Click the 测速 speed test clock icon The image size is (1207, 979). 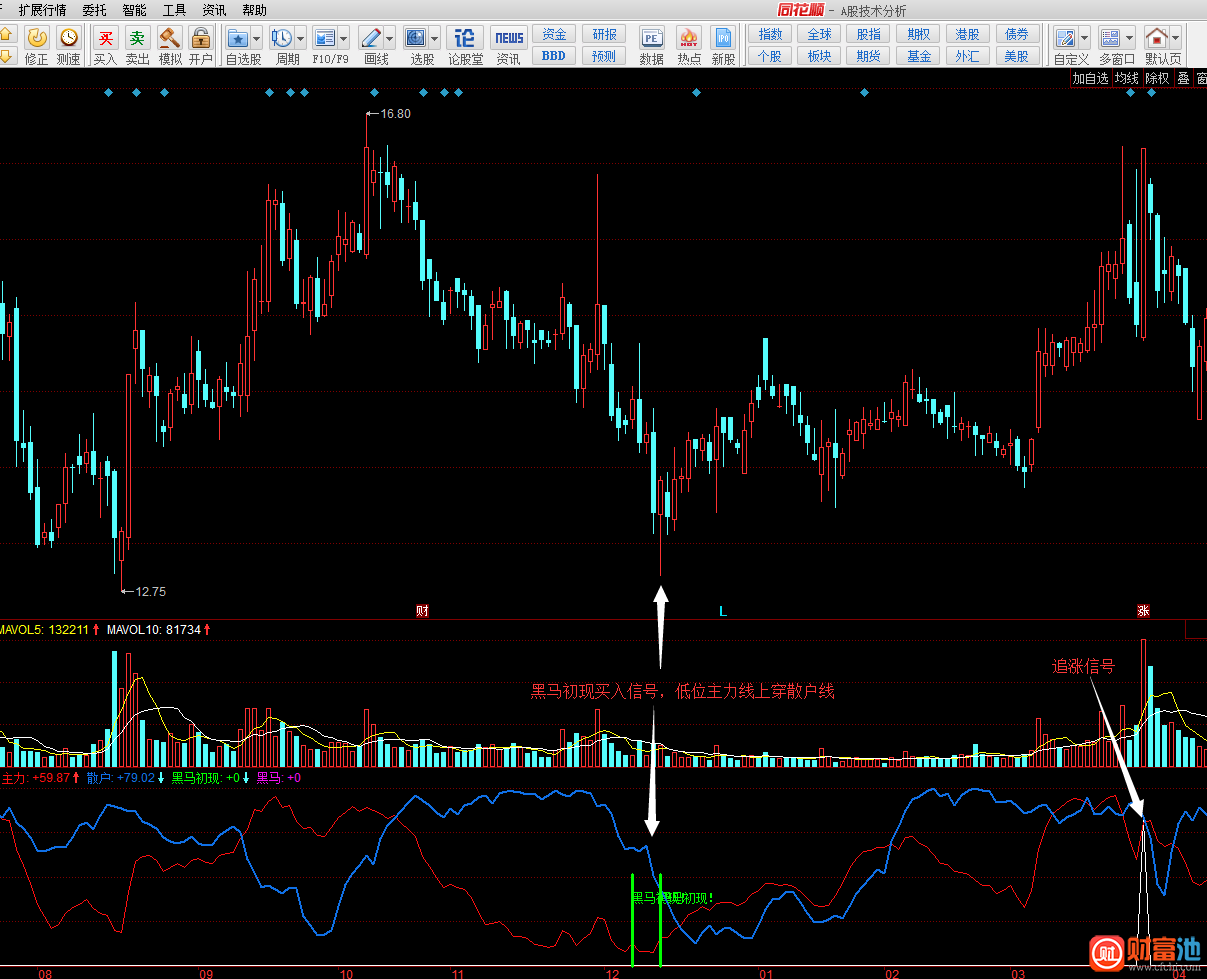[x=68, y=38]
